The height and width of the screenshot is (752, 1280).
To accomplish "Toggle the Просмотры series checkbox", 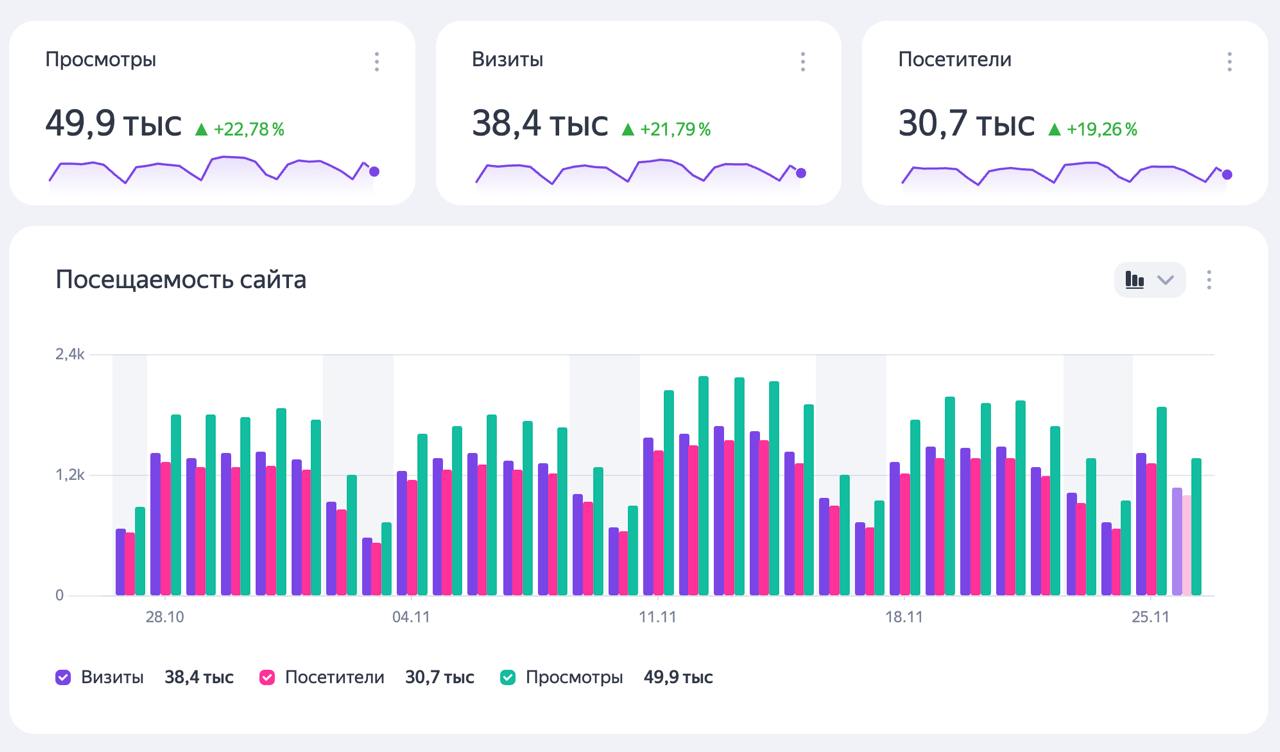I will tap(508, 677).
